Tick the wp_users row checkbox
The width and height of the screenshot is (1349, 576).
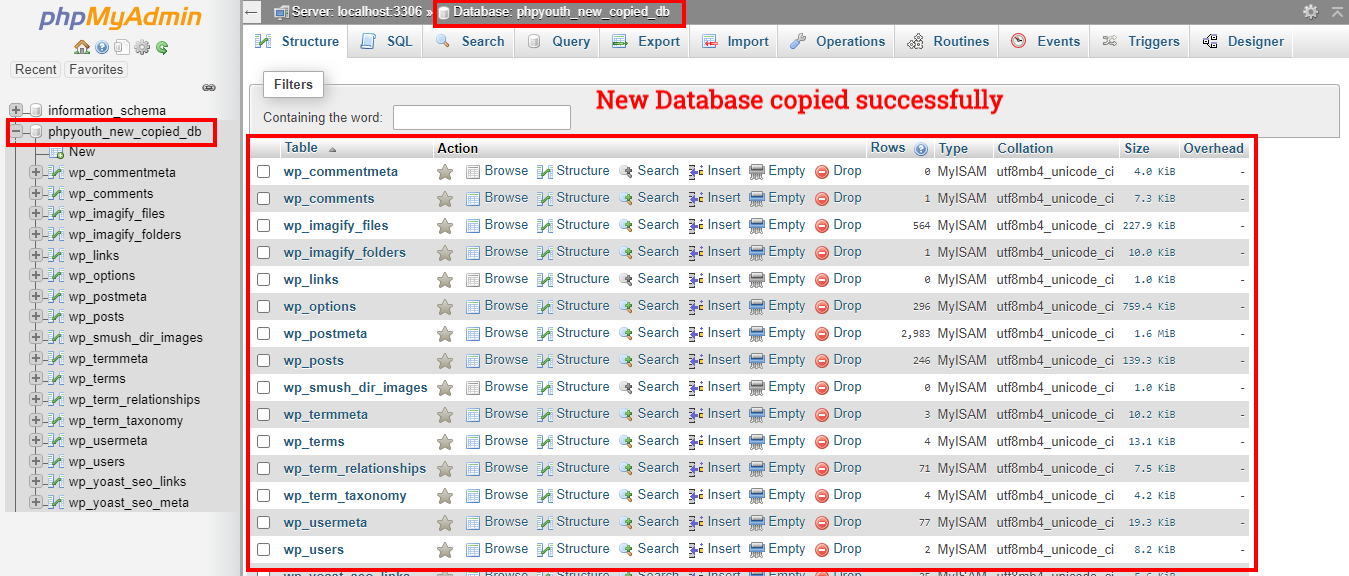[264, 550]
